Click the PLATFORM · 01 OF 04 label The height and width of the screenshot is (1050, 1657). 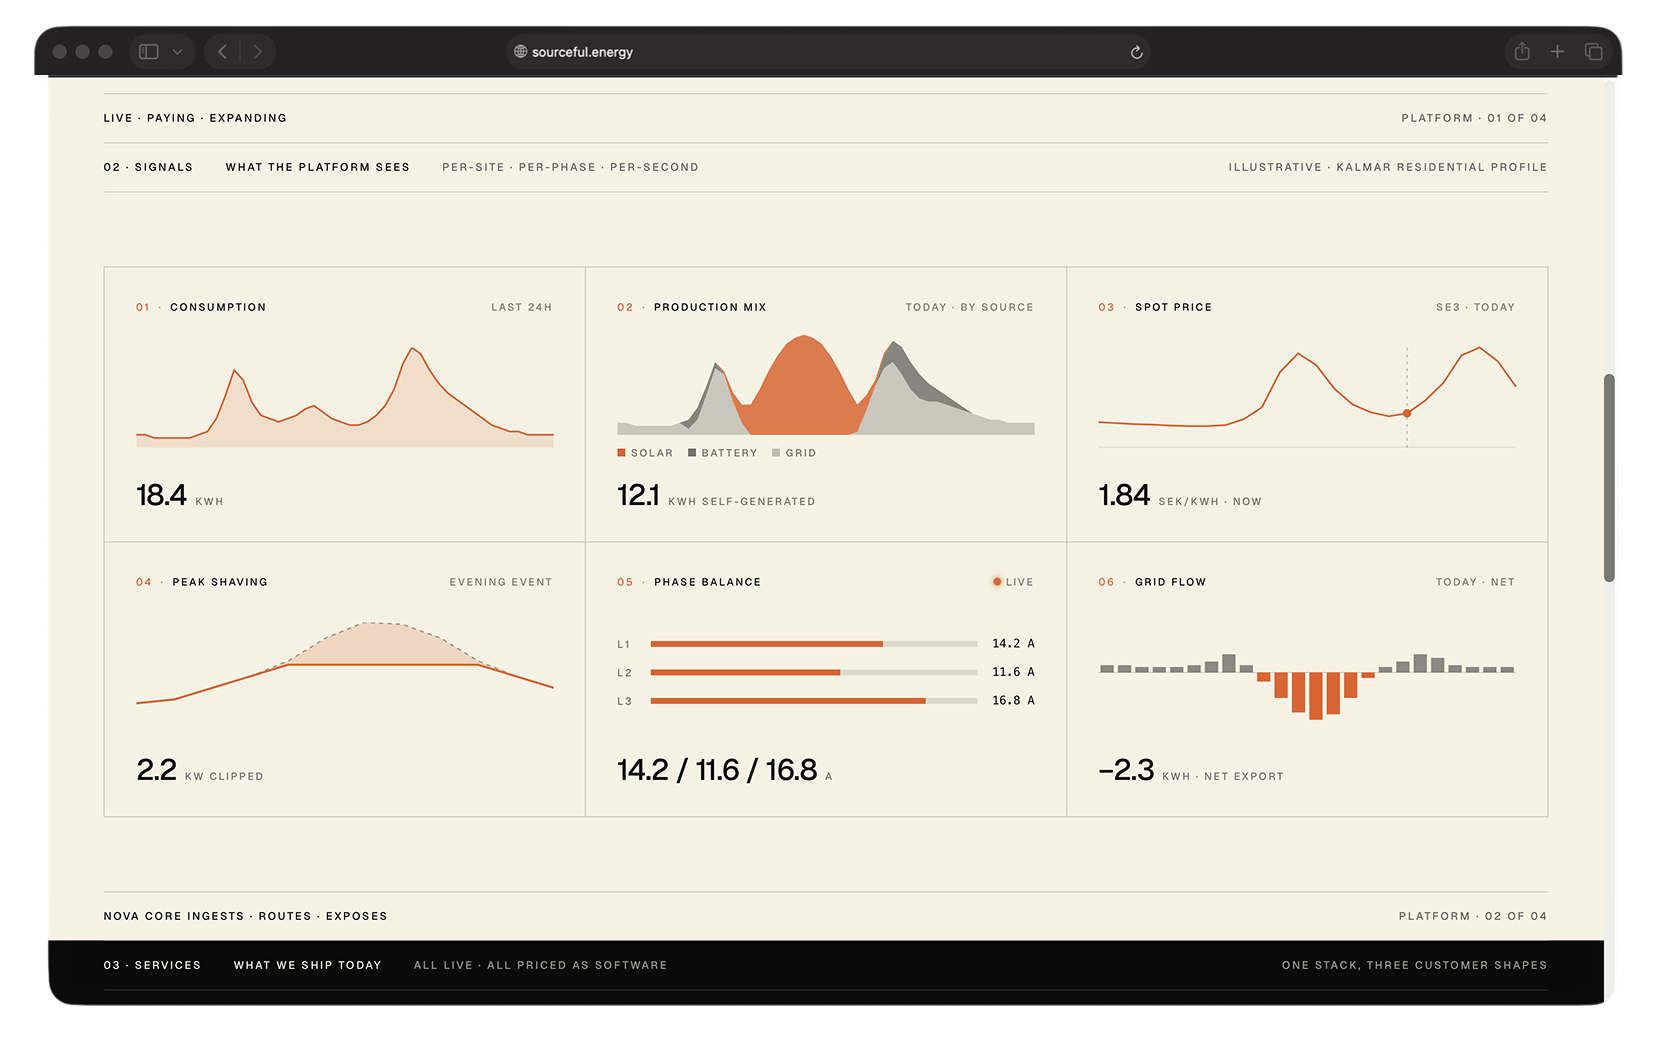[x=1472, y=117]
